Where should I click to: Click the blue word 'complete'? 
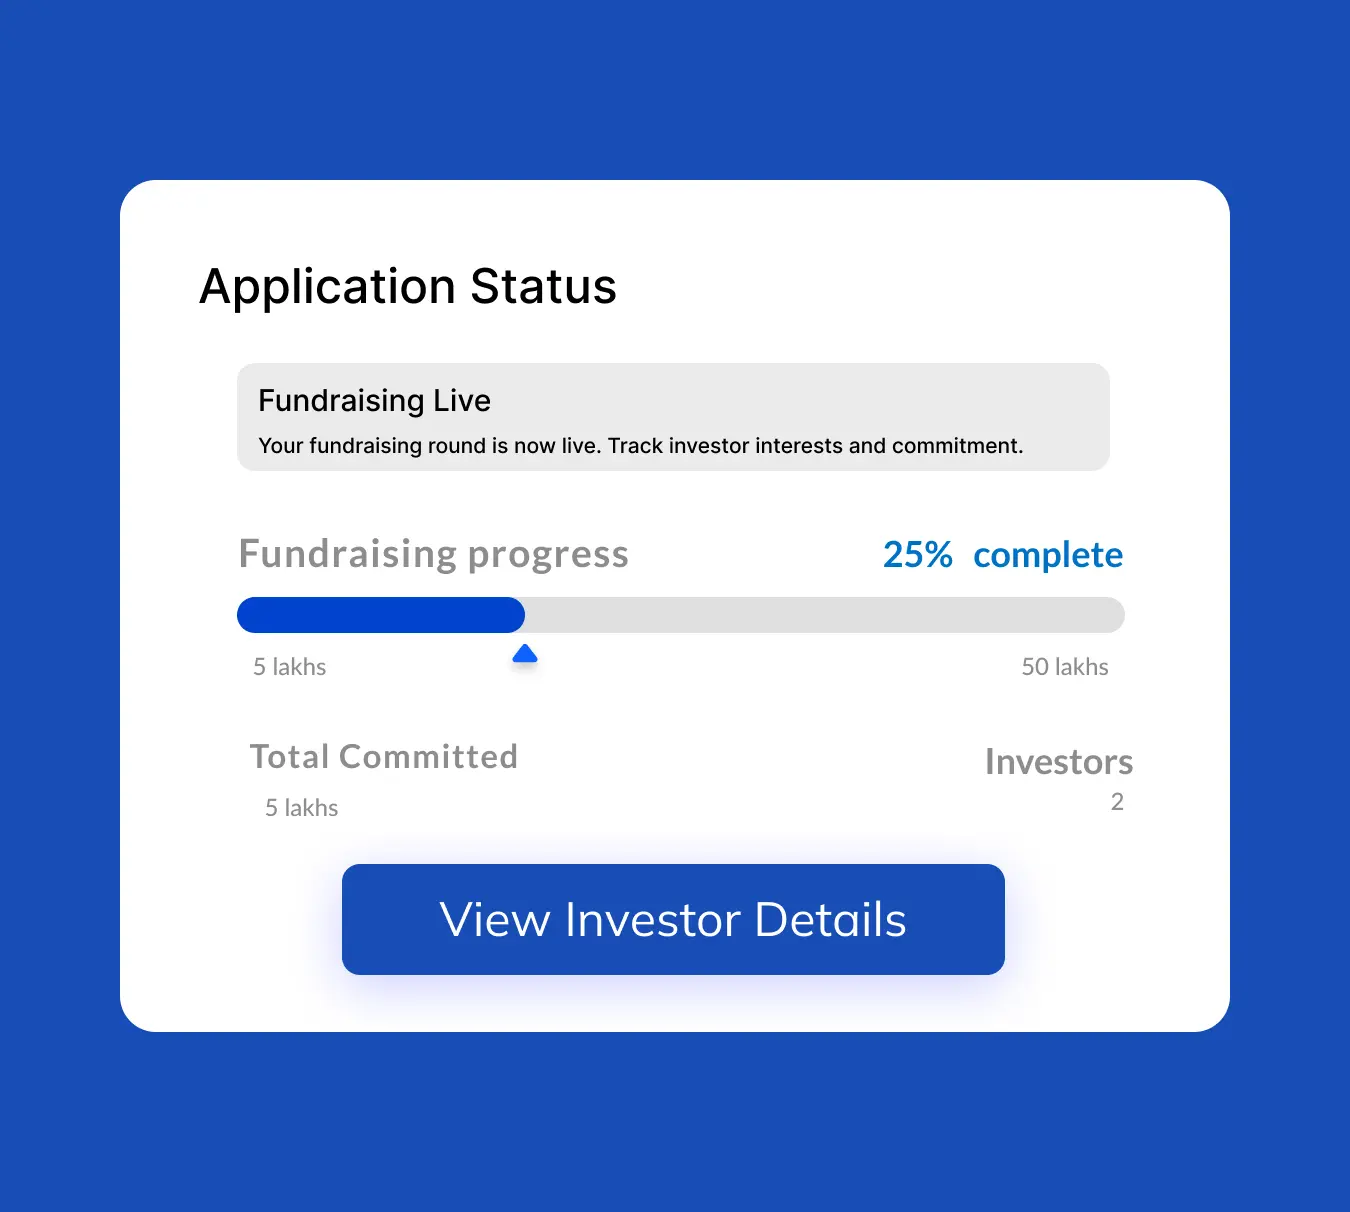click(1048, 555)
